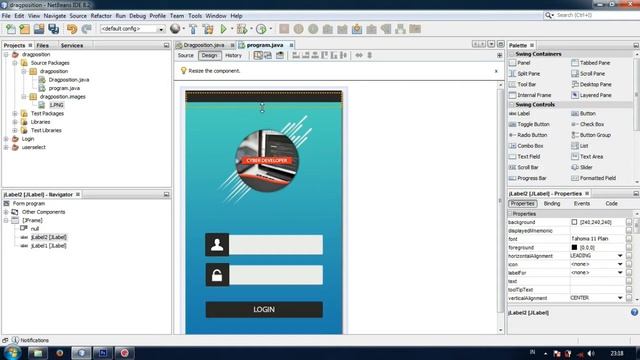Image resolution: width=640 pixels, height=360 pixels.
Task: Run the project with green play icon
Action: click(223, 29)
